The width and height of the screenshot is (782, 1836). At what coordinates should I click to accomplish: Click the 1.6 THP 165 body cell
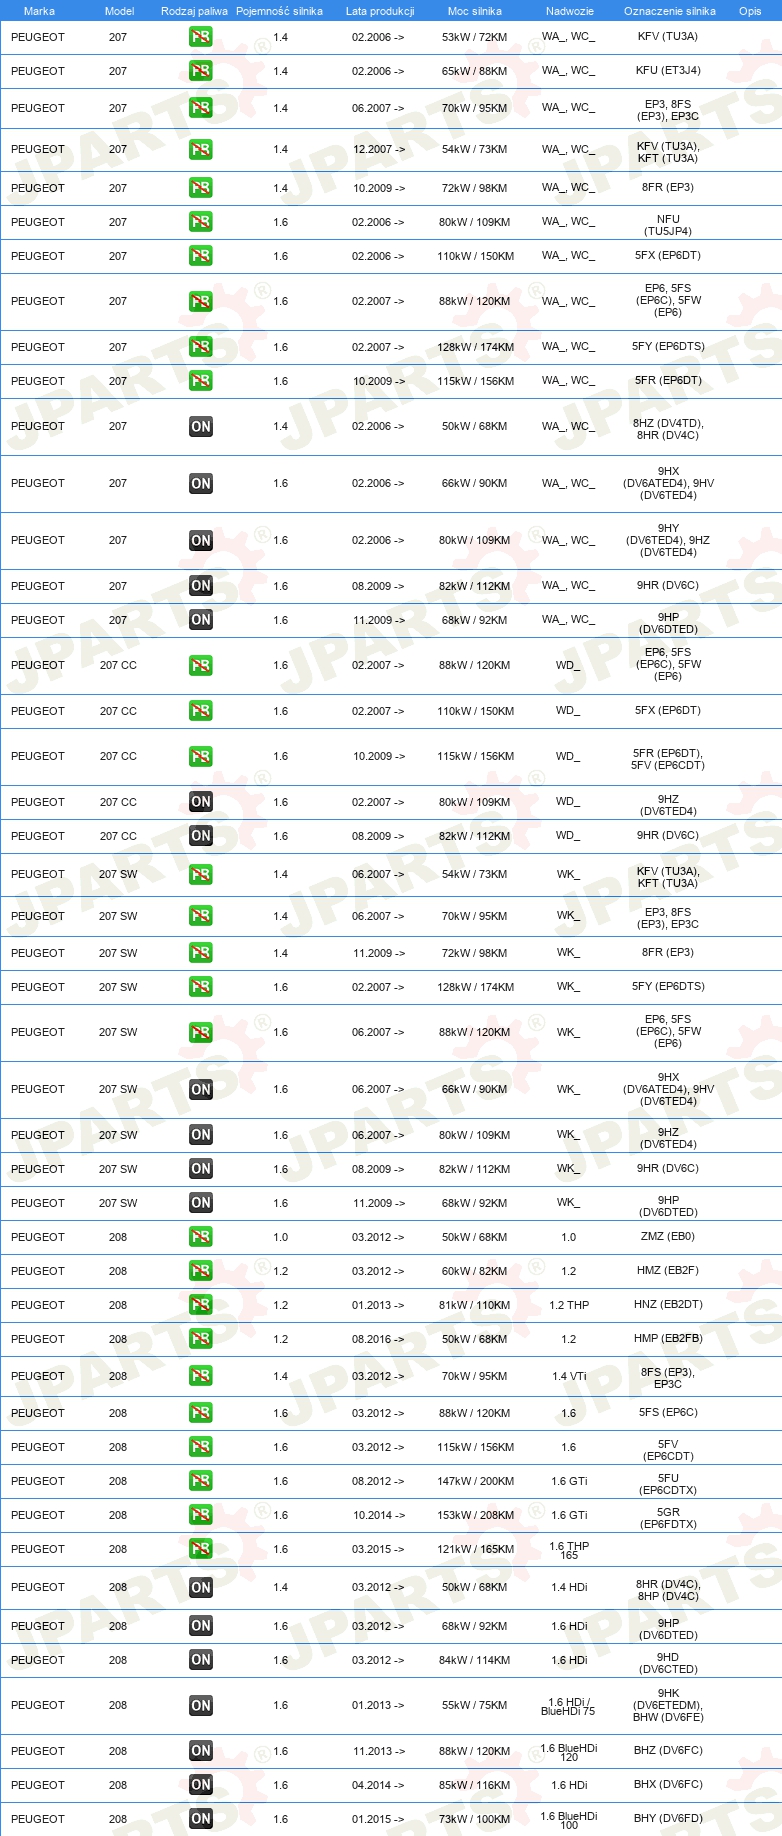point(569,1550)
